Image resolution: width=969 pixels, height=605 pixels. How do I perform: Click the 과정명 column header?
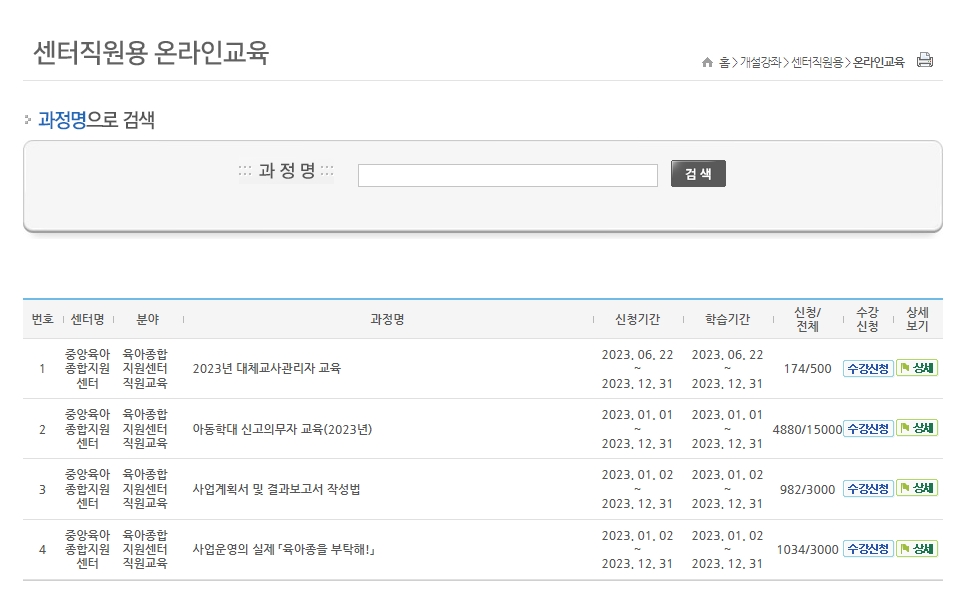coord(385,319)
